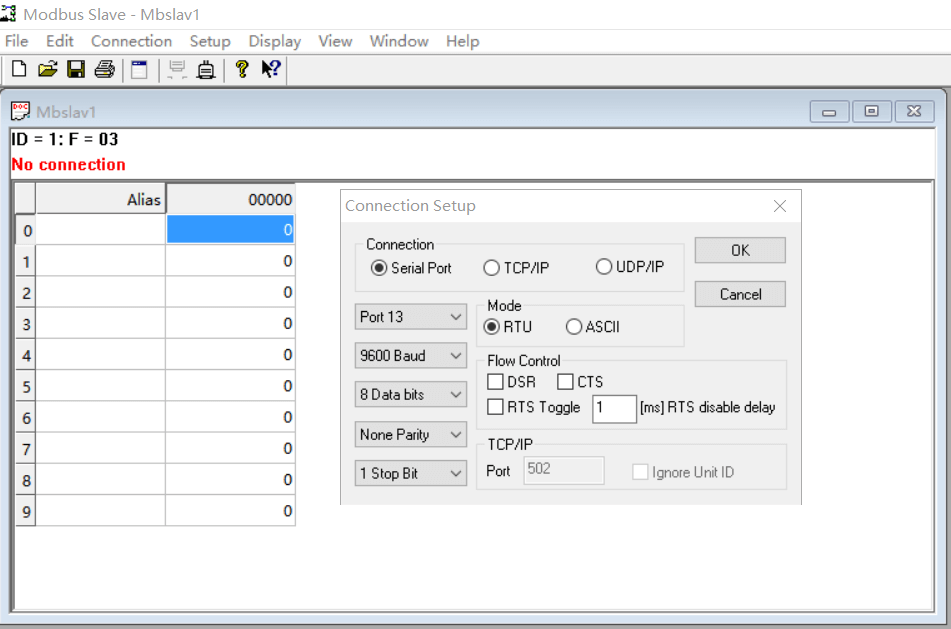The image size is (951, 629).
Task: Select row header 5
Action: (x=26, y=386)
